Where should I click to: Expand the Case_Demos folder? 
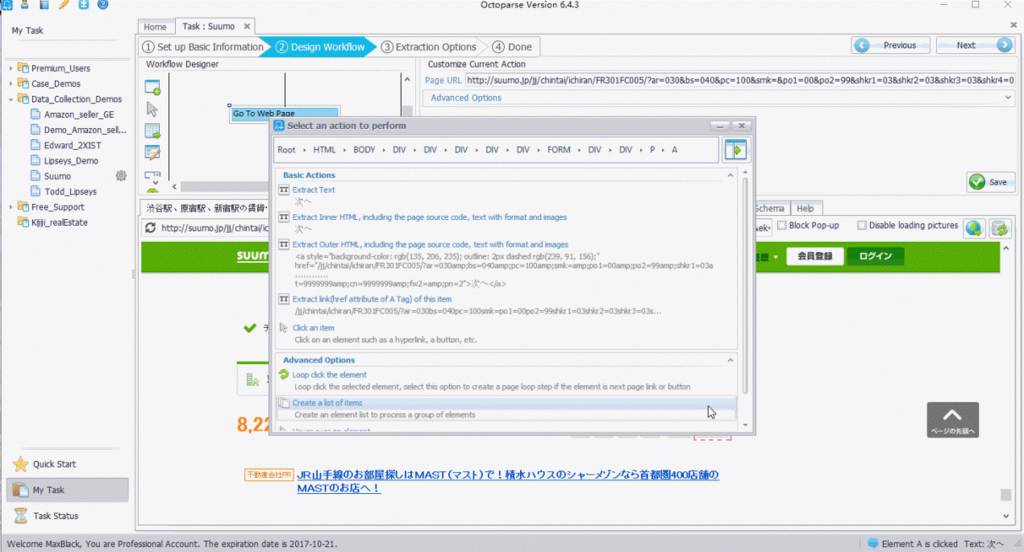click(10, 84)
